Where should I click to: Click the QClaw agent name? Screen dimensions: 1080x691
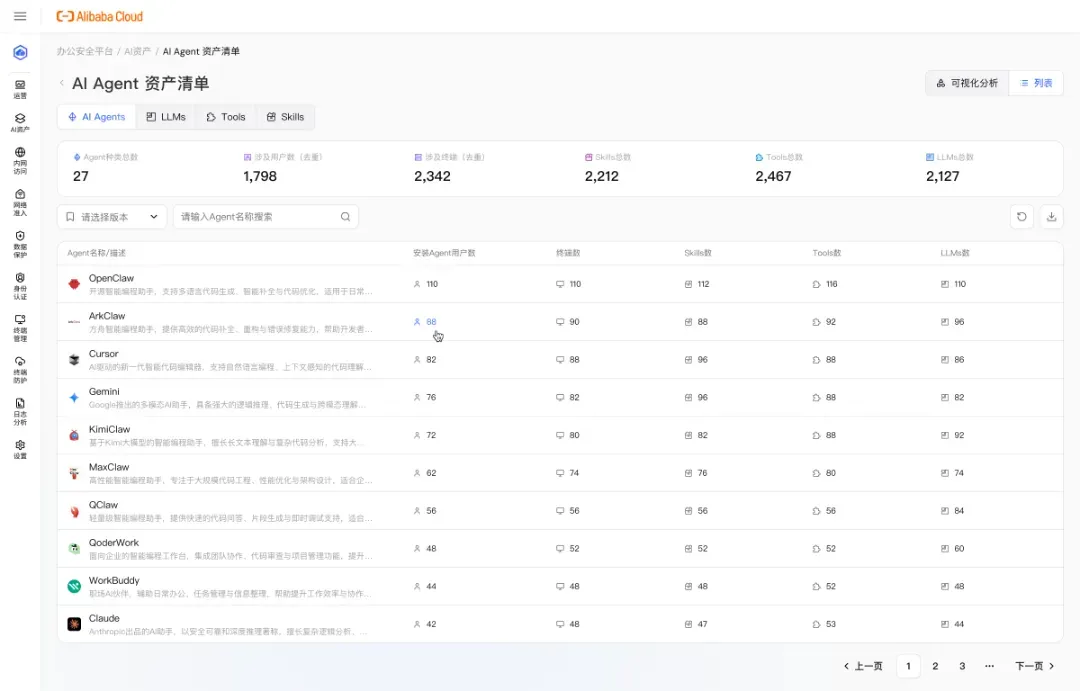tap(103, 505)
